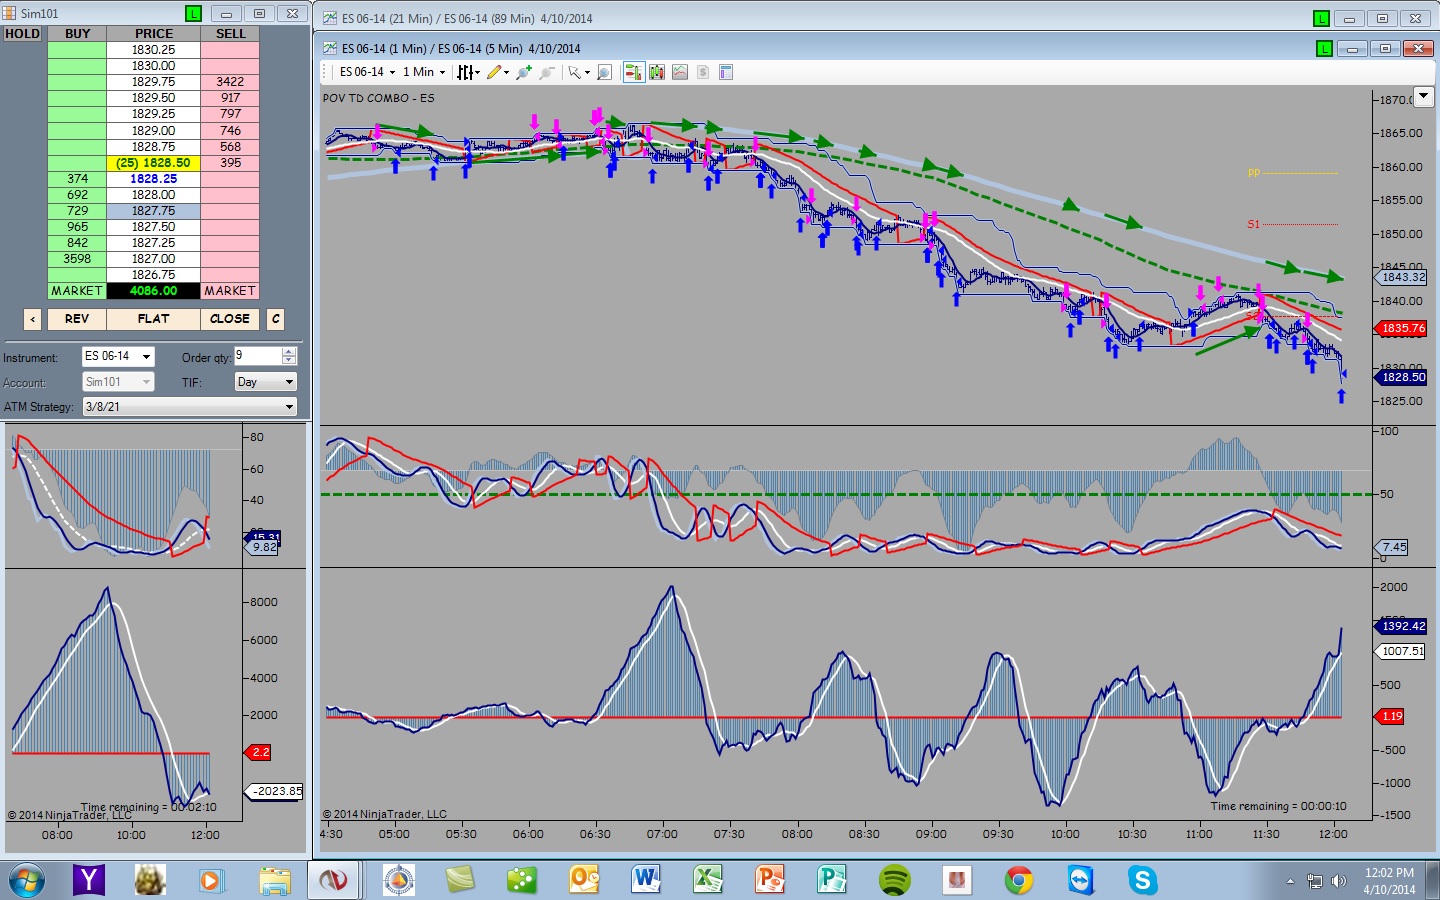Click the green L link button on 1 Min chart
1440x900 pixels.
point(1324,48)
